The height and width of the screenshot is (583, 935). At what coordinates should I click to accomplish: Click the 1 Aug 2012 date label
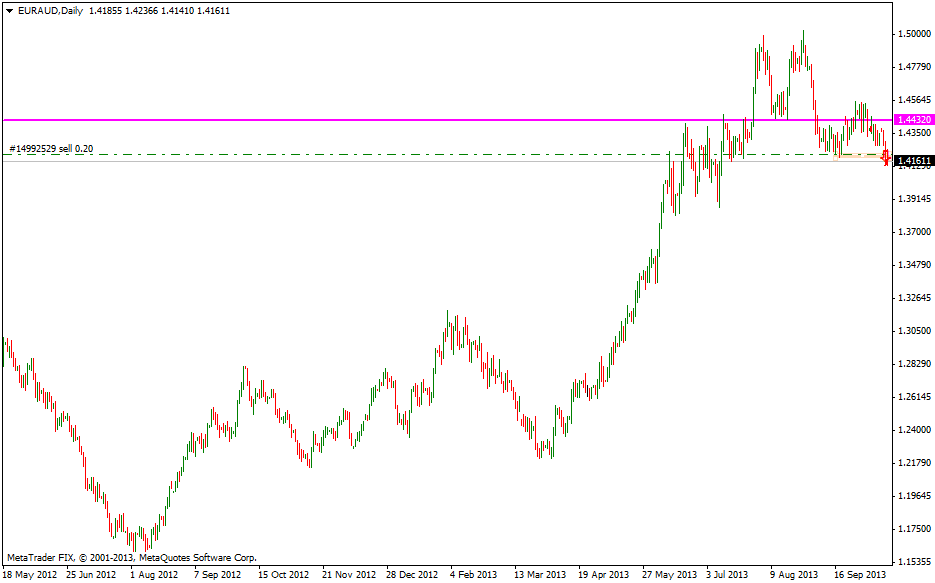[154, 575]
